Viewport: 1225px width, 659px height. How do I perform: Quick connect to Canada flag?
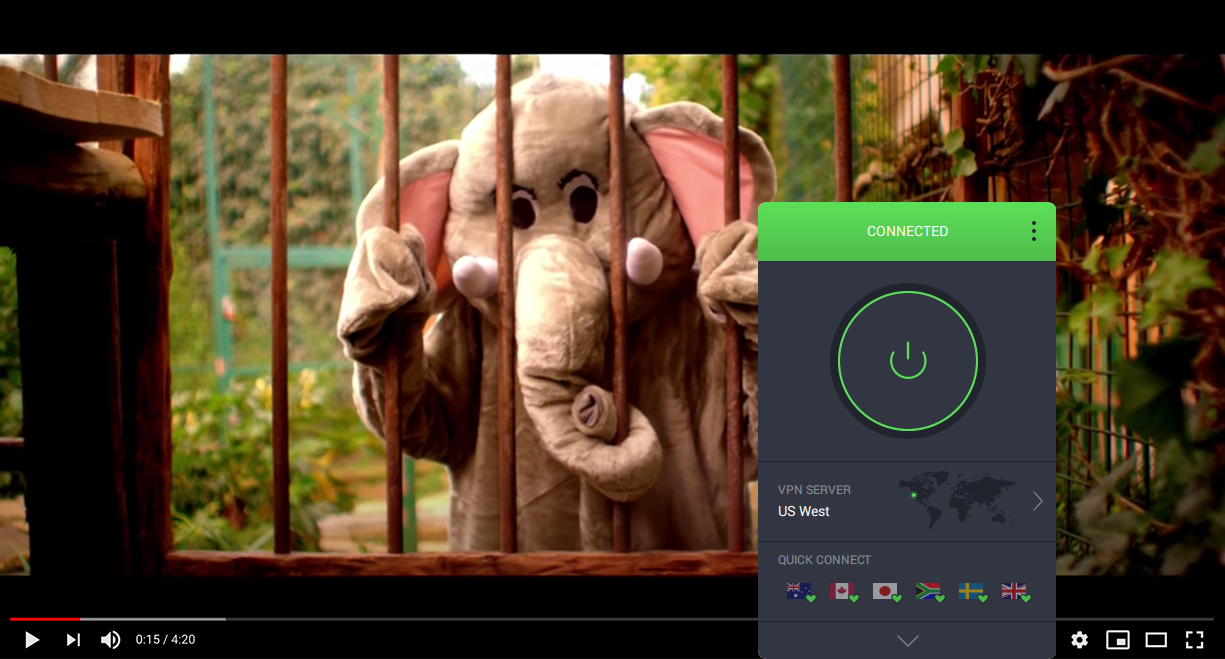point(843,592)
